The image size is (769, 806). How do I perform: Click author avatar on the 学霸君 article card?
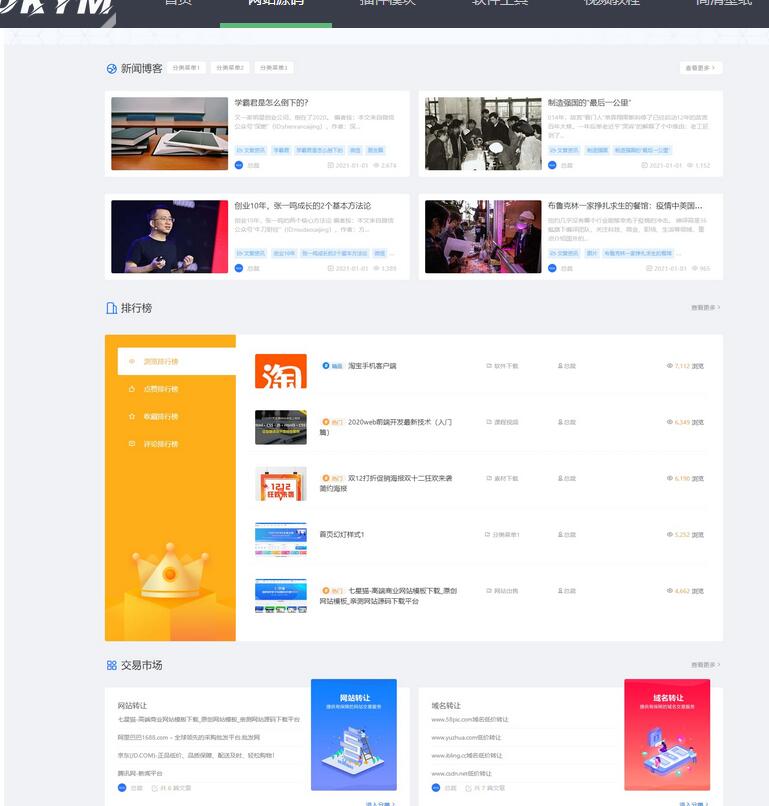(239, 165)
